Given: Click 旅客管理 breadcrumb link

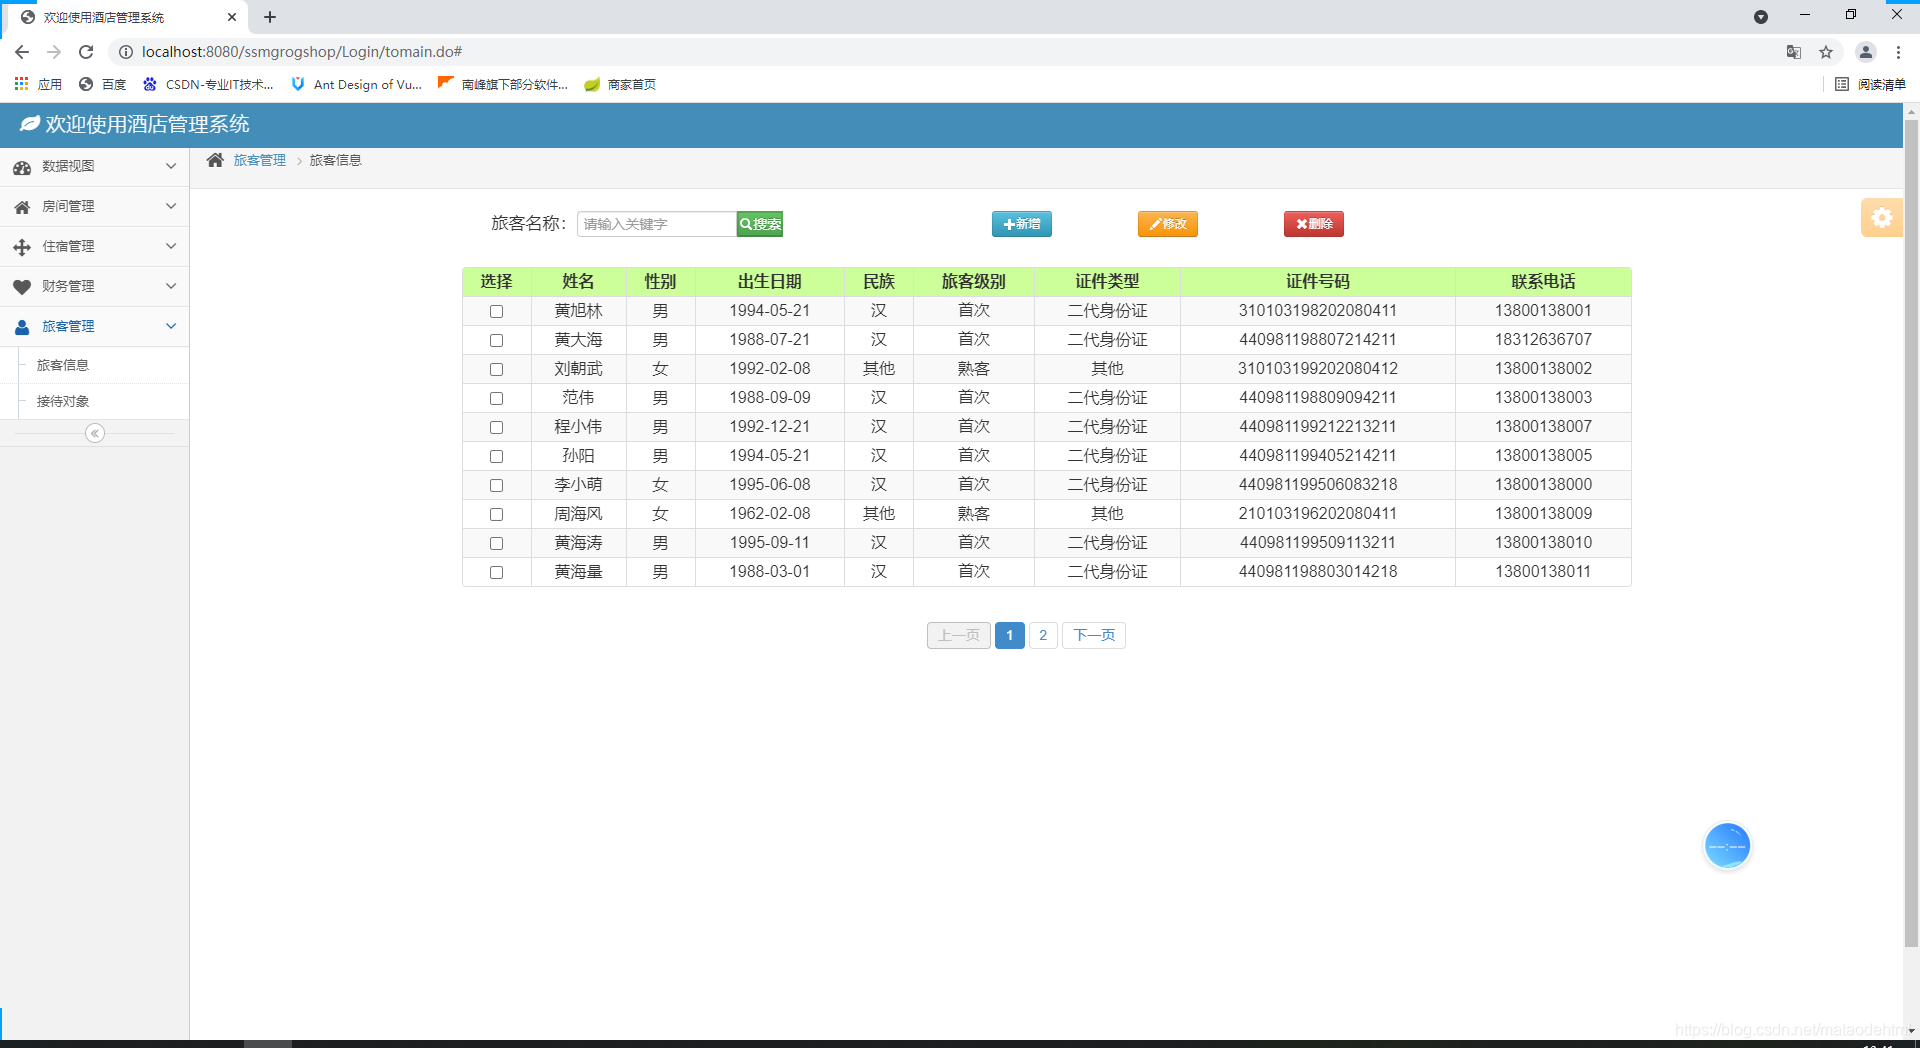Looking at the screenshot, I should point(260,160).
